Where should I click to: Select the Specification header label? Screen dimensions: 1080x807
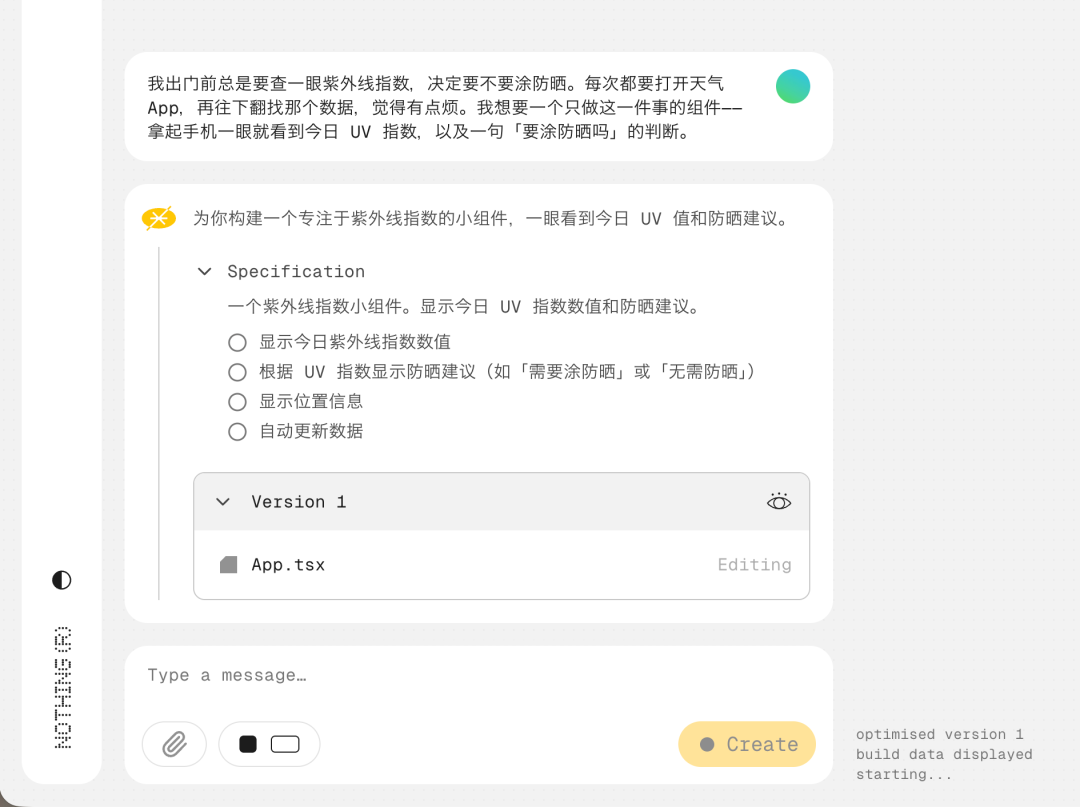click(x=296, y=271)
